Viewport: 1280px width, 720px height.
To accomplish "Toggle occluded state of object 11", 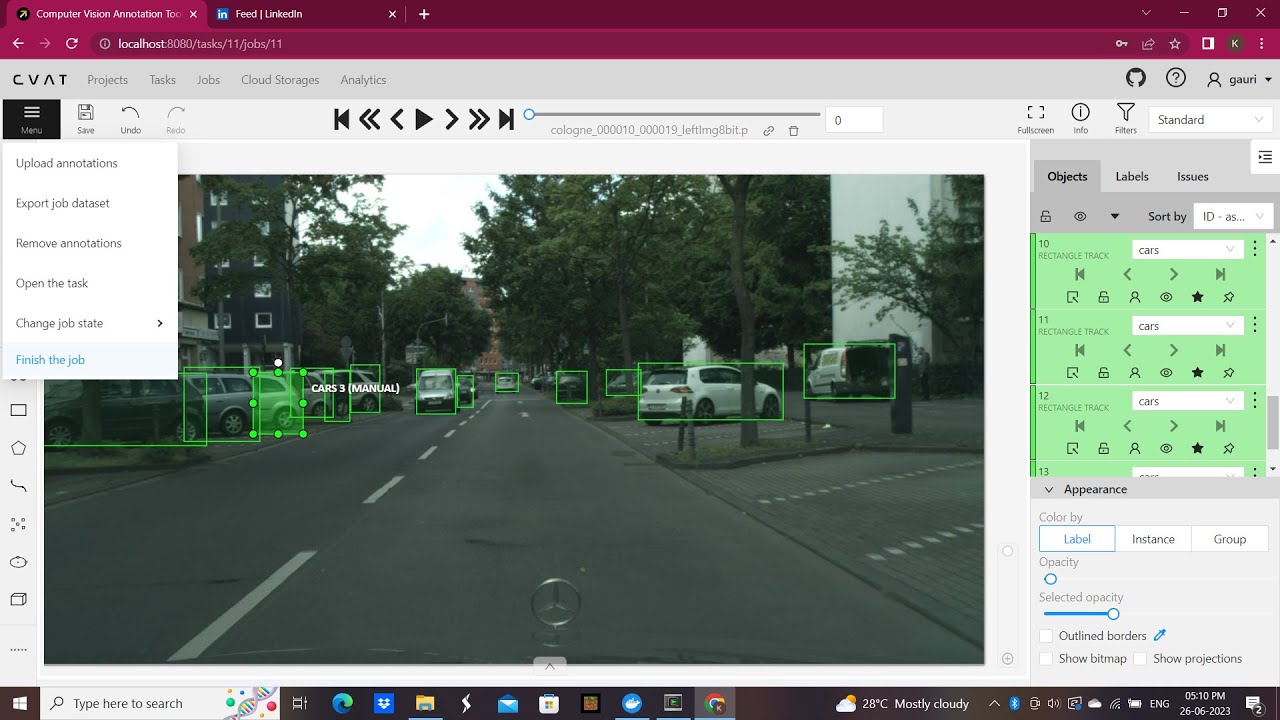I will (1135, 373).
